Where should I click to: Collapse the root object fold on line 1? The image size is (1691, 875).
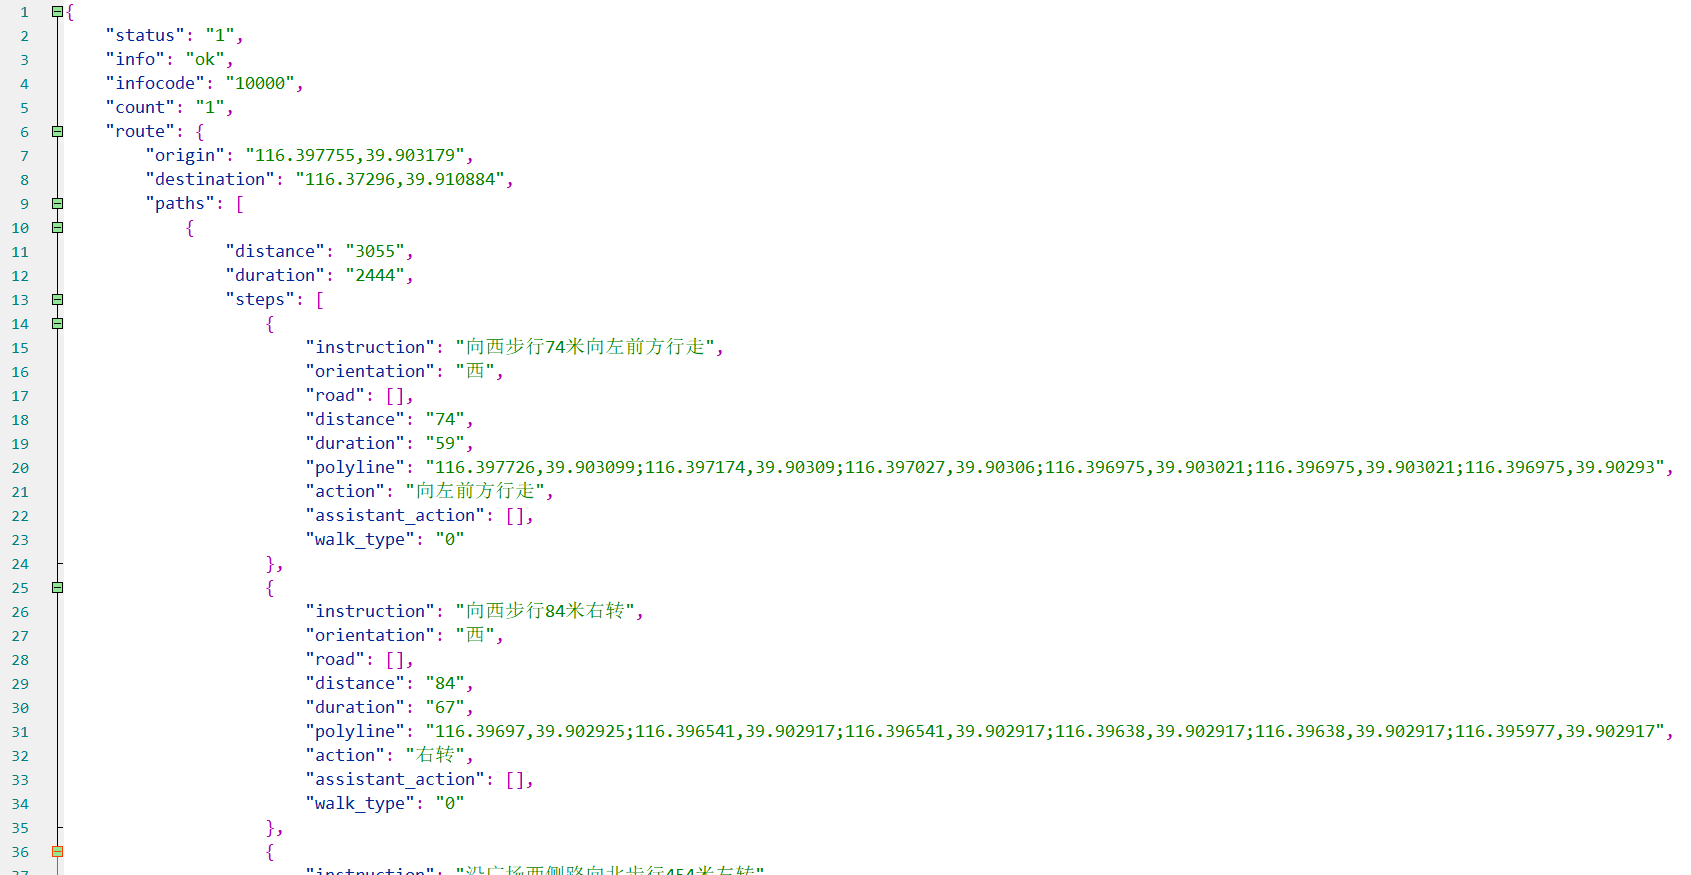[x=57, y=12]
